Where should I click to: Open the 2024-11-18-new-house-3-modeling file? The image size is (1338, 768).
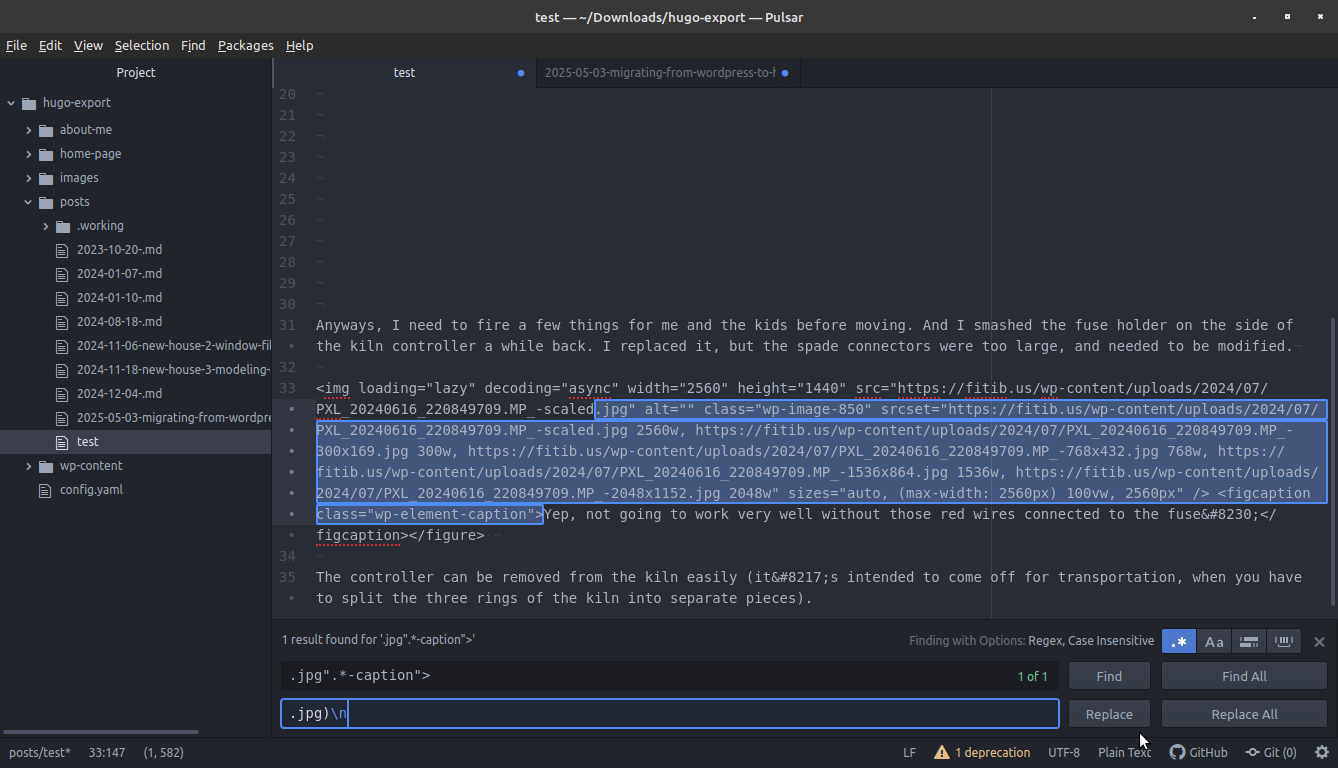coord(174,370)
